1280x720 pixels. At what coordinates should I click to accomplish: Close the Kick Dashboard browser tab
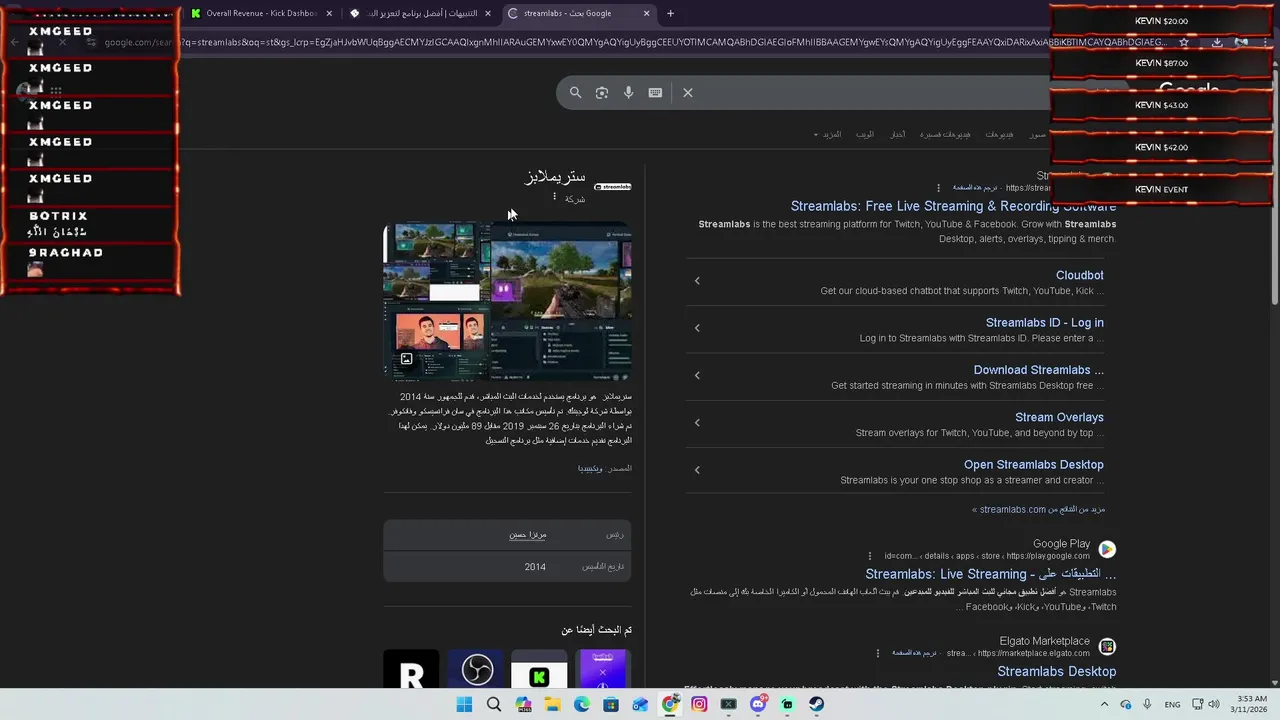pos(329,13)
